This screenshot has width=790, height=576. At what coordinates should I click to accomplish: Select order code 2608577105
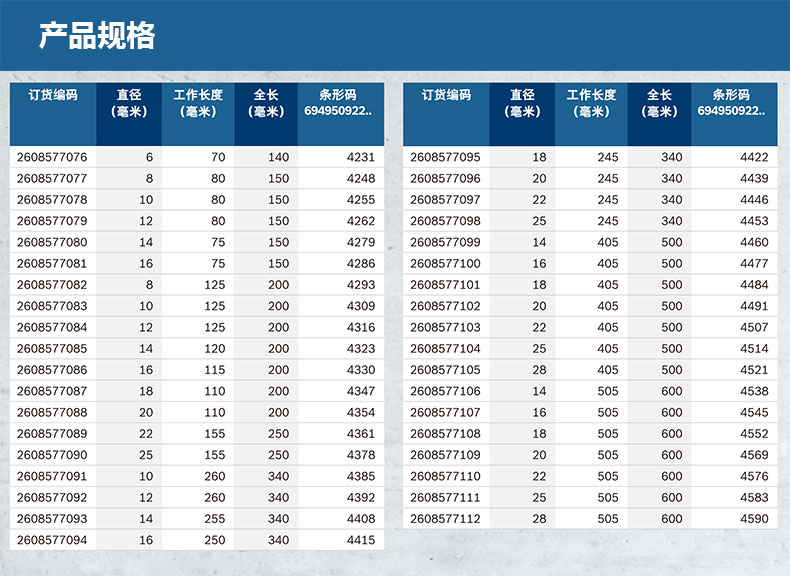(445, 370)
